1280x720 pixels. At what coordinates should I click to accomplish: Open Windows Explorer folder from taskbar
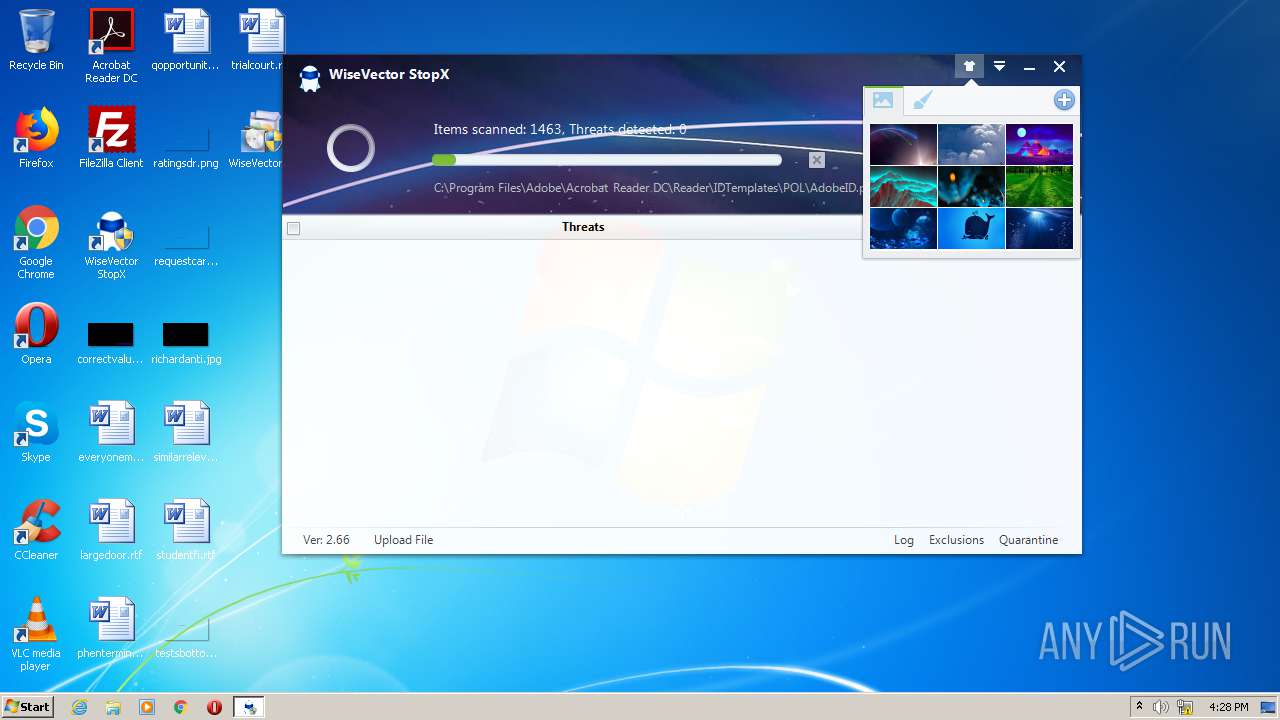click(x=113, y=707)
